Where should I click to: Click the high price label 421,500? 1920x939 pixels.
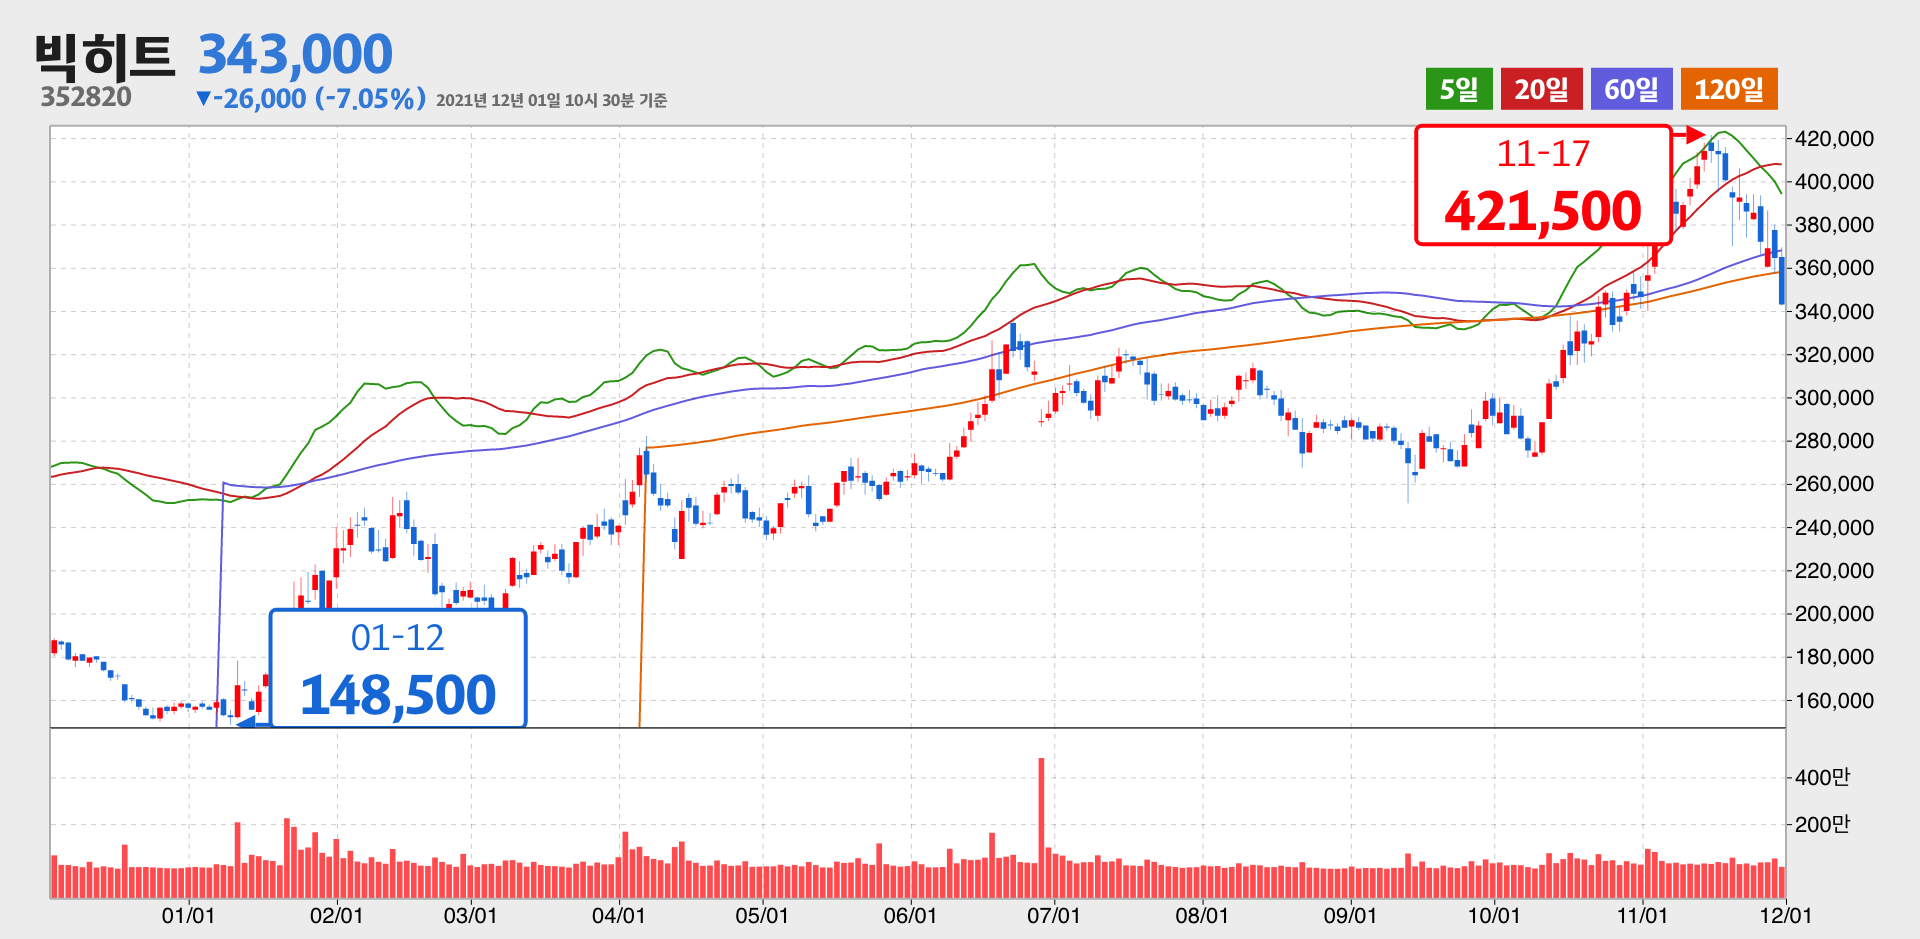coord(1543,211)
